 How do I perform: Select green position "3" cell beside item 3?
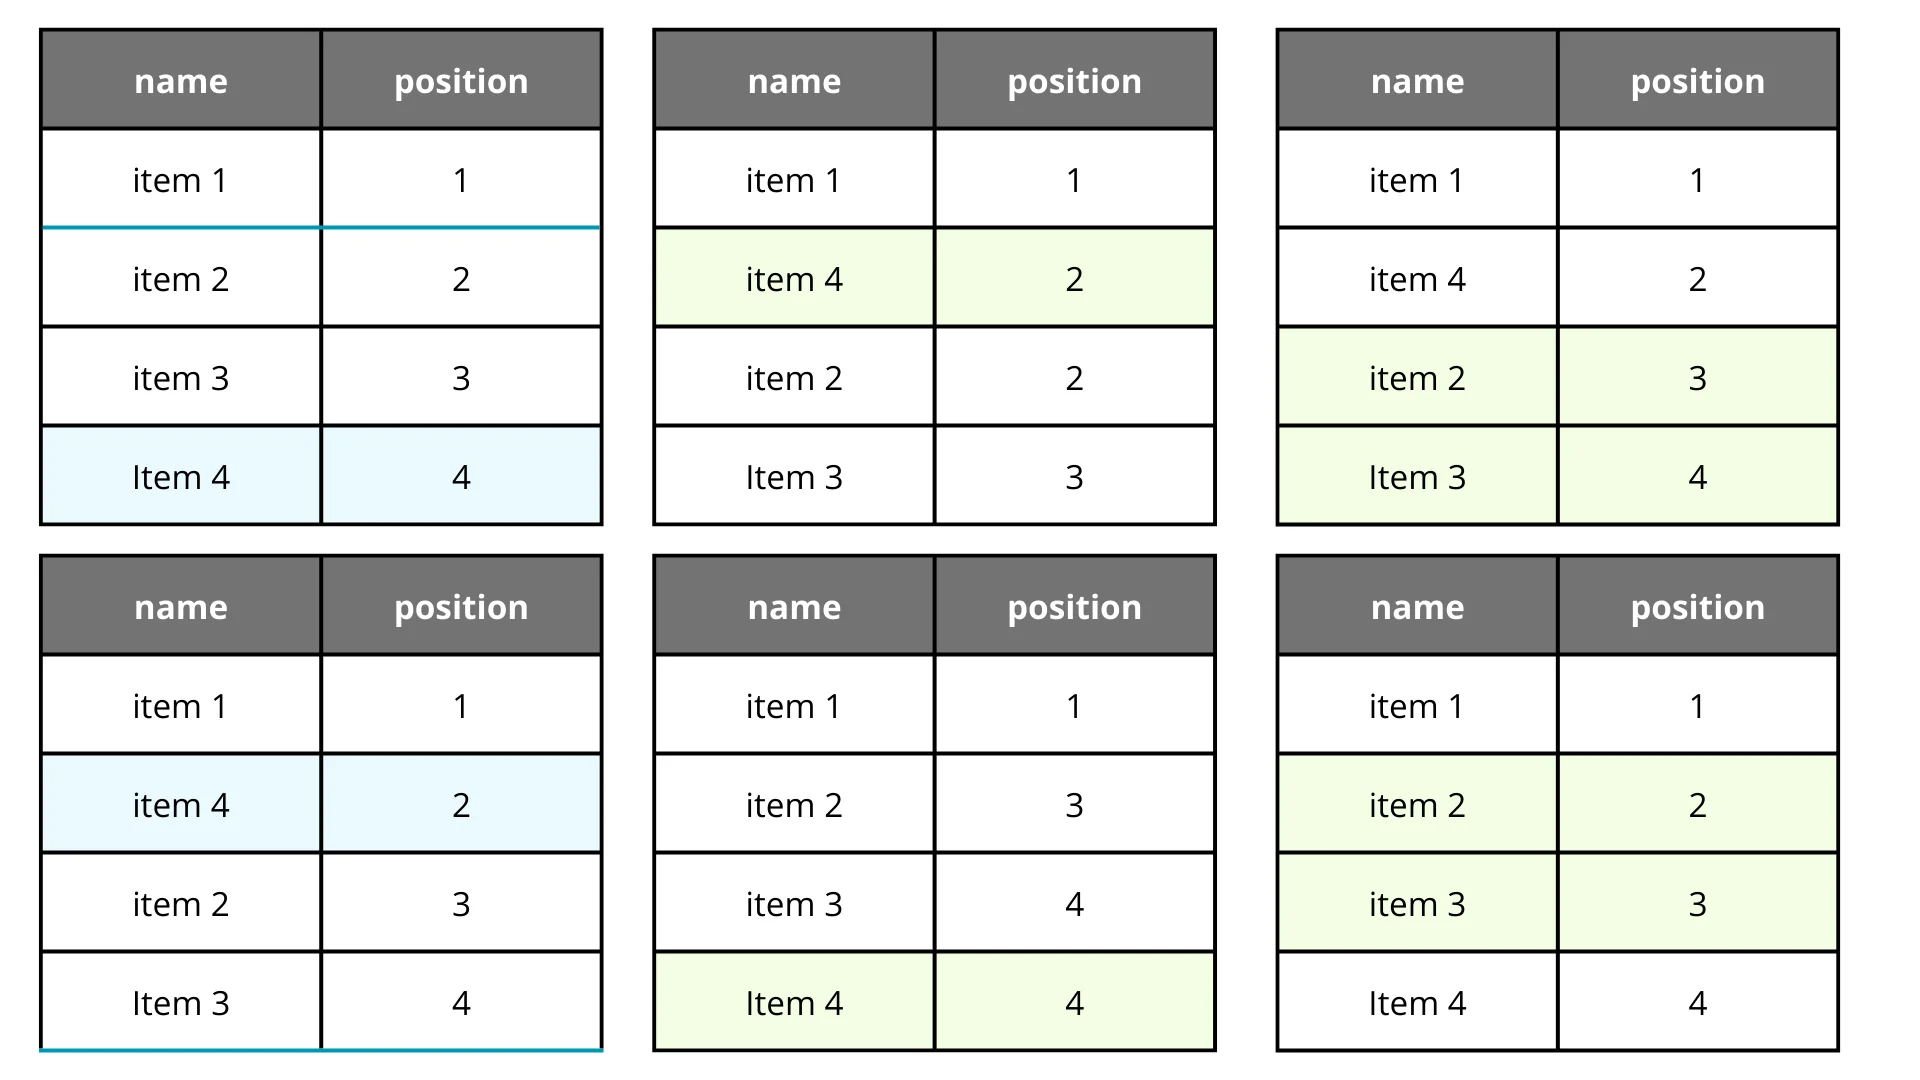pyautogui.click(x=1697, y=904)
